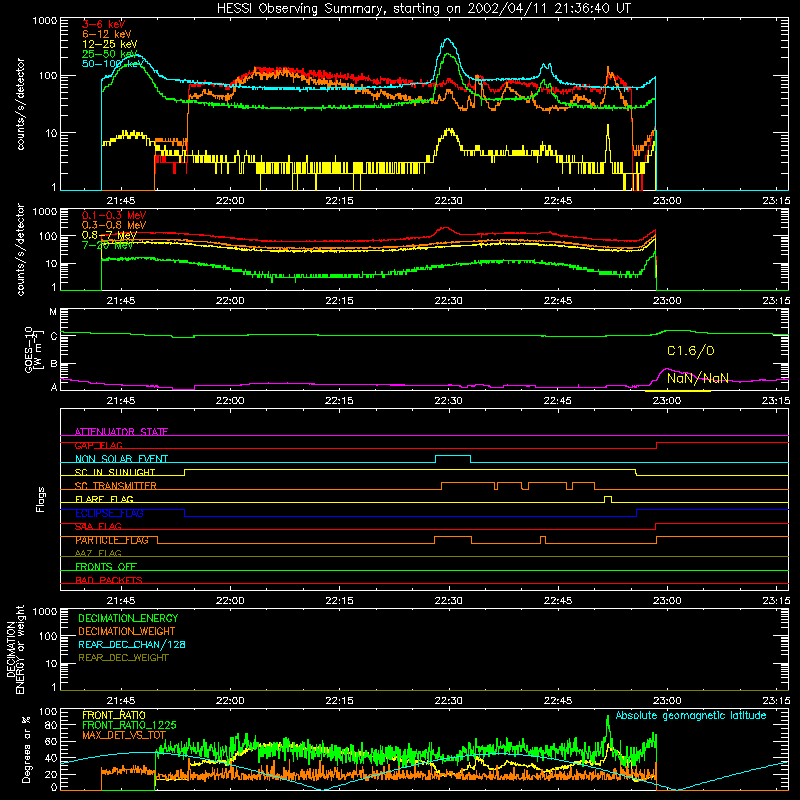This screenshot has height=800, width=800.
Task: Click the NON_SOLAR_EVENT raised pulse near 22:30
Action: (x=453, y=456)
